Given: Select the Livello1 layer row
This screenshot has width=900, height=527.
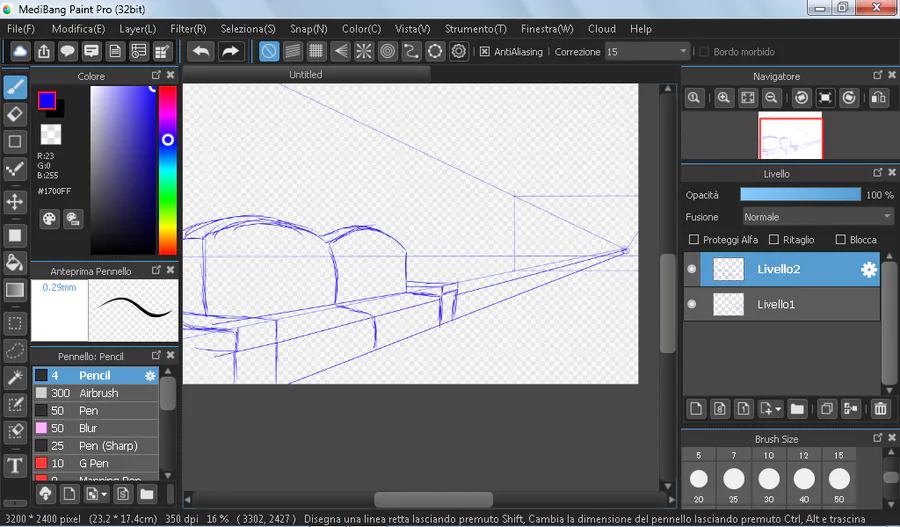Looking at the screenshot, I should (x=782, y=304).
